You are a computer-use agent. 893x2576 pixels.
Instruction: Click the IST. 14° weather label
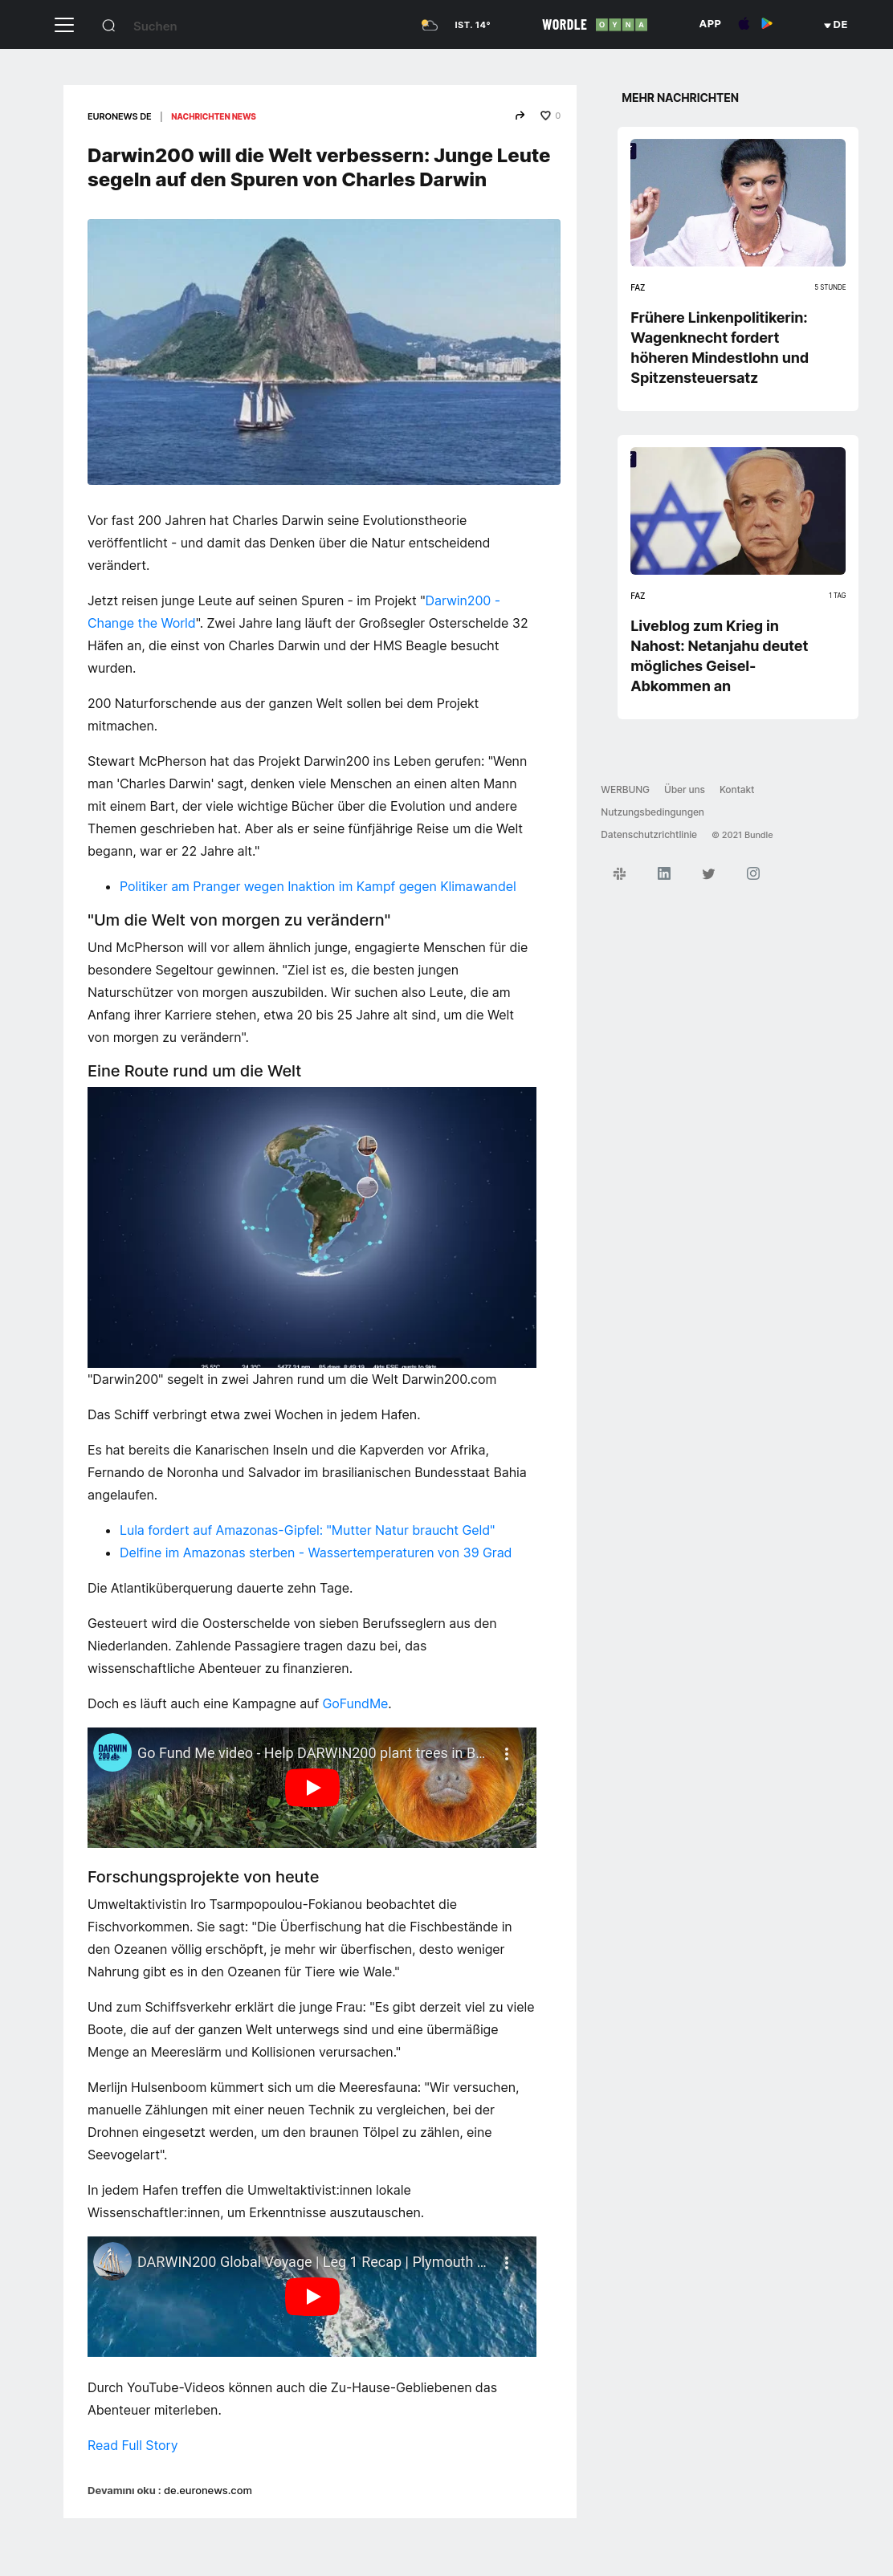[x=472, y=25]
